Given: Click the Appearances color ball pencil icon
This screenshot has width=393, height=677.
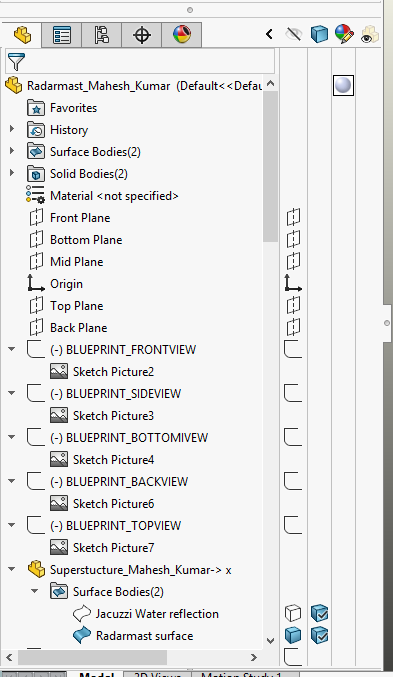Looking at the screenshot, I should (x=344, y=34).
